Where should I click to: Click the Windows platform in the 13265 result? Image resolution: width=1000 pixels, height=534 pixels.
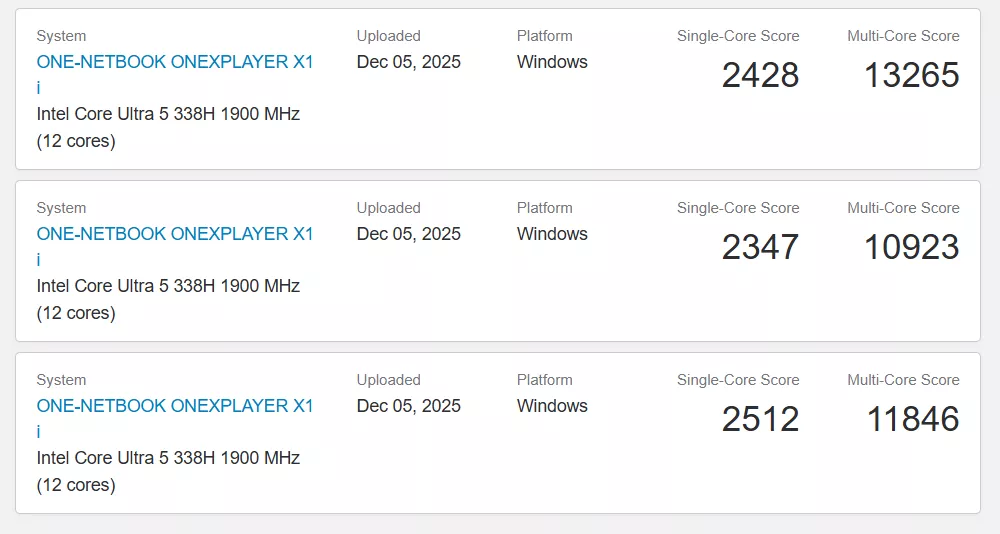tap(552, 62)
